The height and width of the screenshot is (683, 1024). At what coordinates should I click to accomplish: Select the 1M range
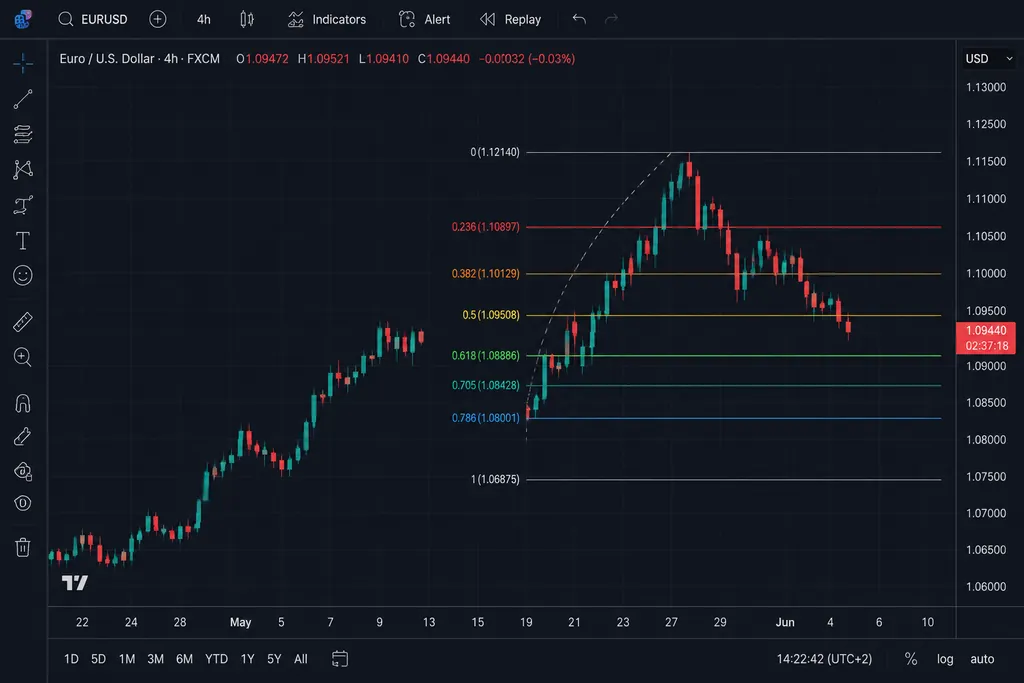click(x=127, y=659)
